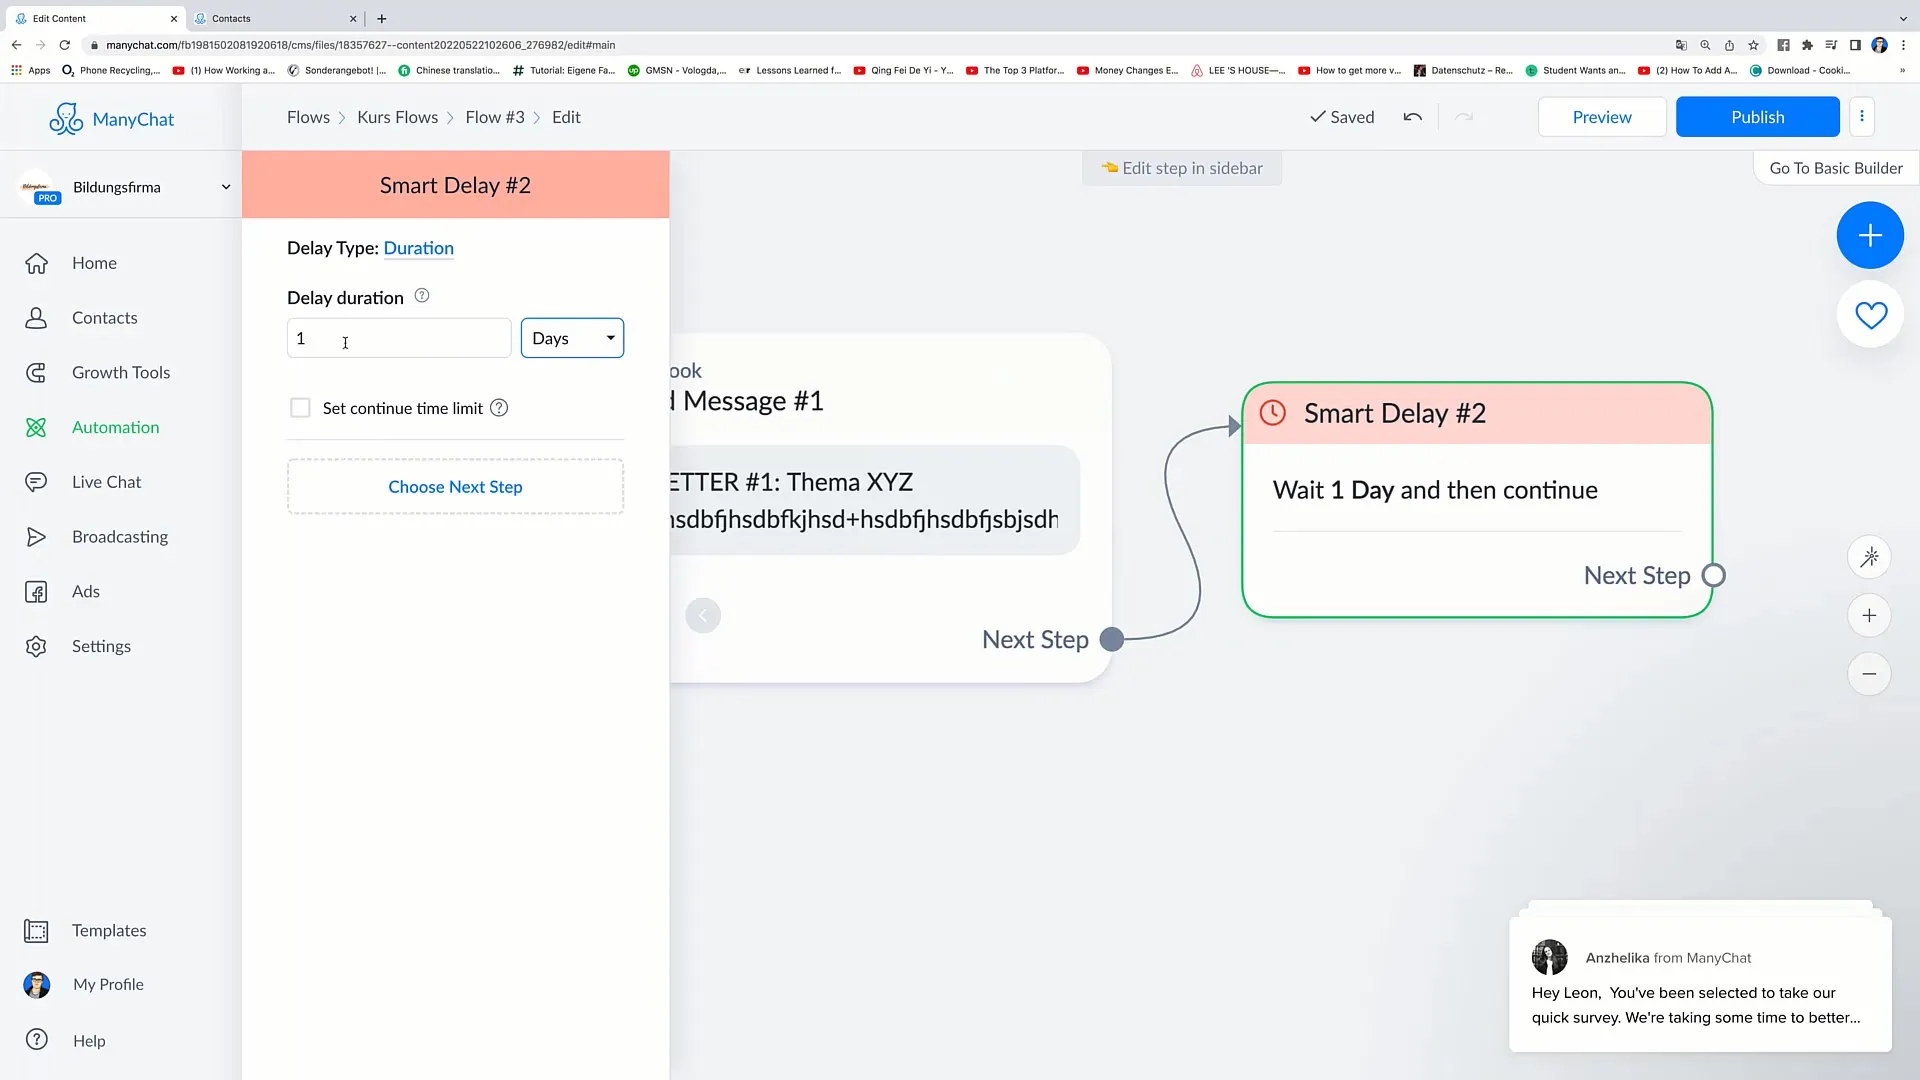Open a new browser tab
The width and height of the screenshot is (1920, 1080).
click(381, 18)
